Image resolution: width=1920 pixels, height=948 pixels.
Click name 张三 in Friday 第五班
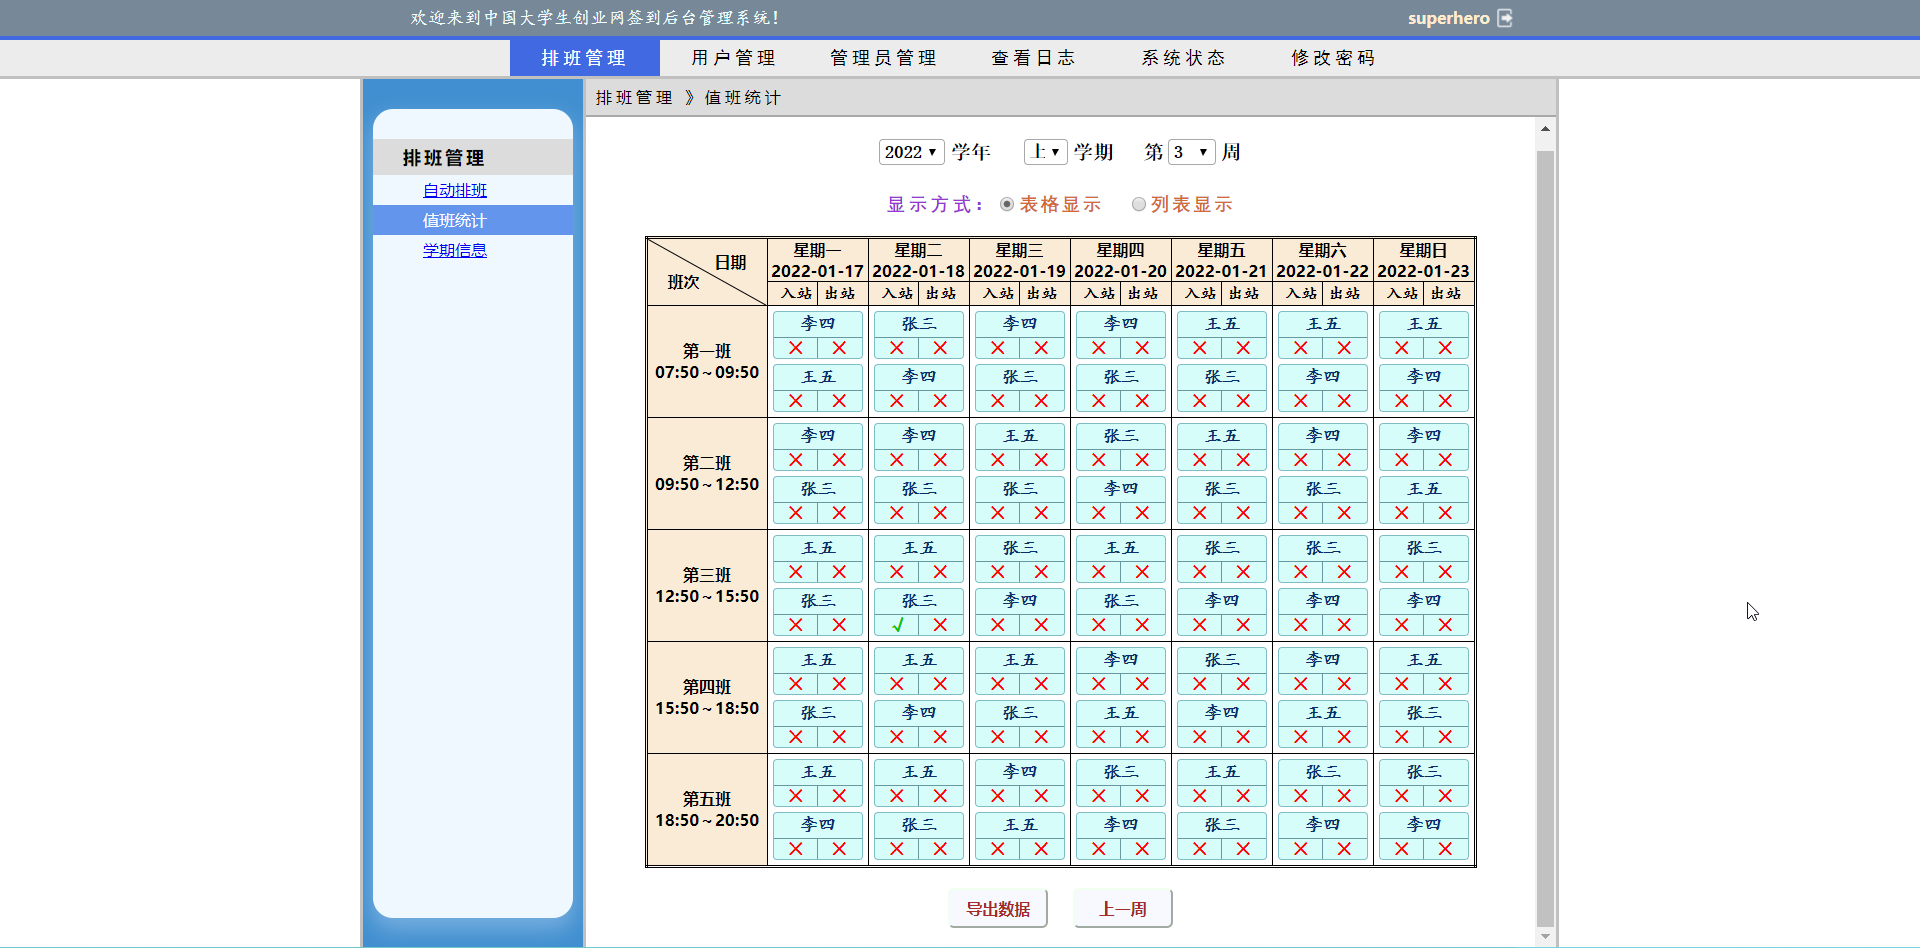tap(1221, 825)
